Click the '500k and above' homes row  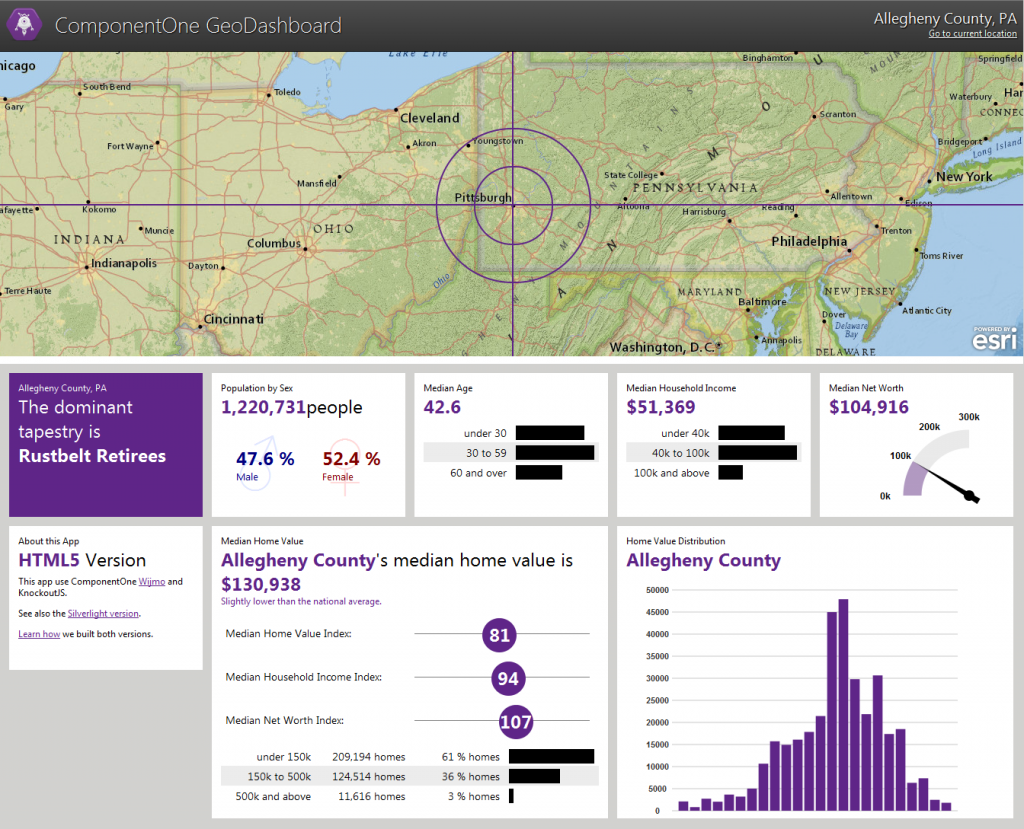409,796
